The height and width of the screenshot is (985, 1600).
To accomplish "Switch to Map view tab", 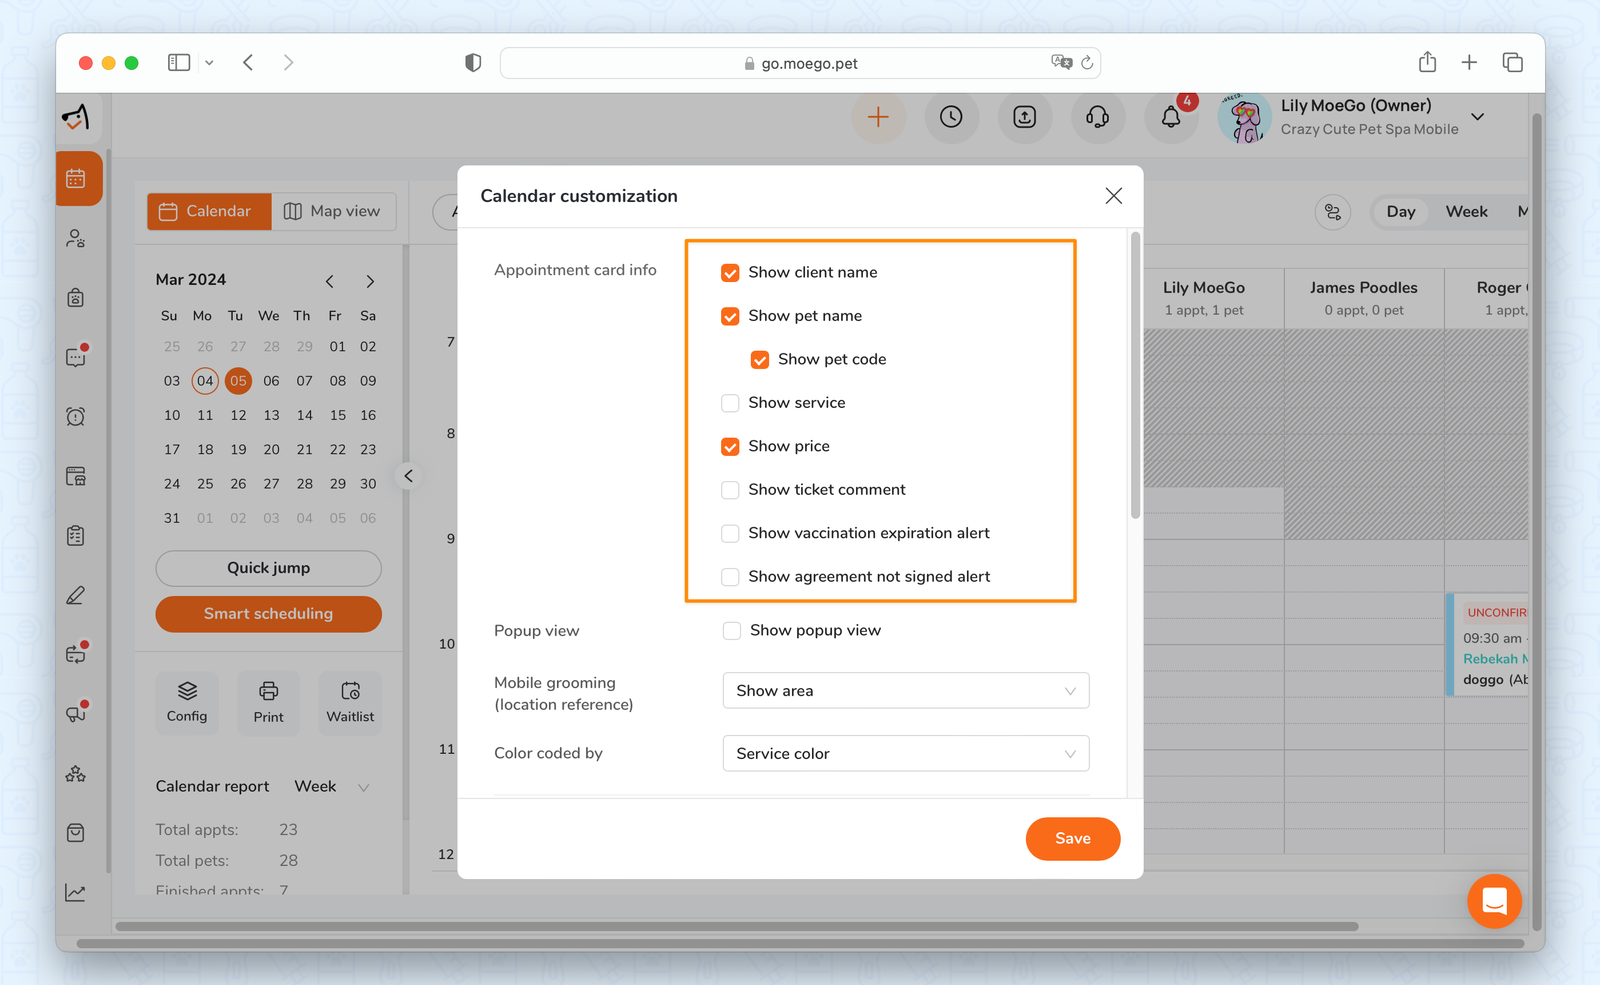I will click(333, 211).
